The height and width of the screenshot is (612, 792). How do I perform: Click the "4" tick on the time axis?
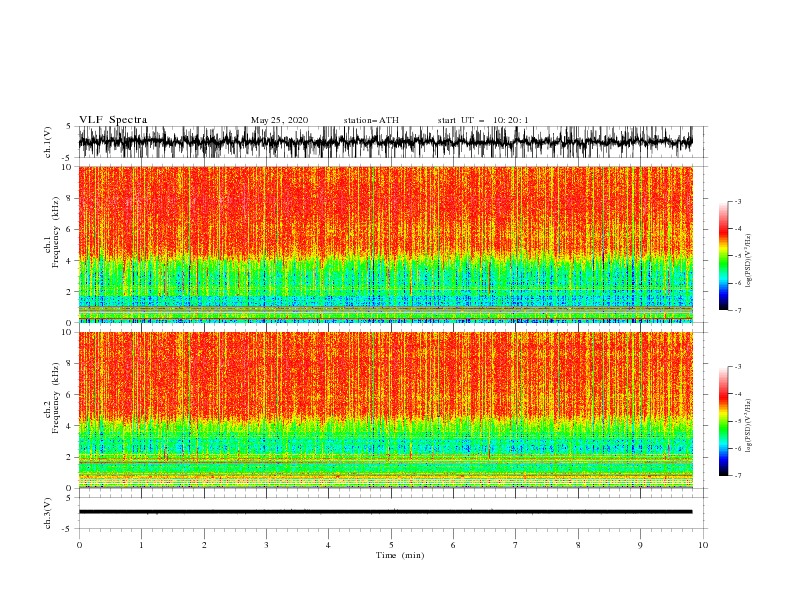(328, 545)
